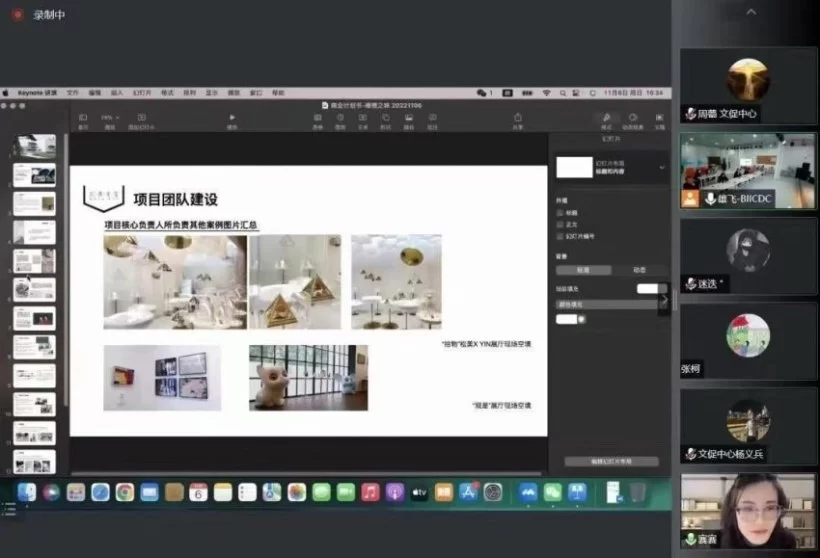Toggle the 标题 (Title) checkbox
The image size is (820, 558).
(x=559, y=213)
